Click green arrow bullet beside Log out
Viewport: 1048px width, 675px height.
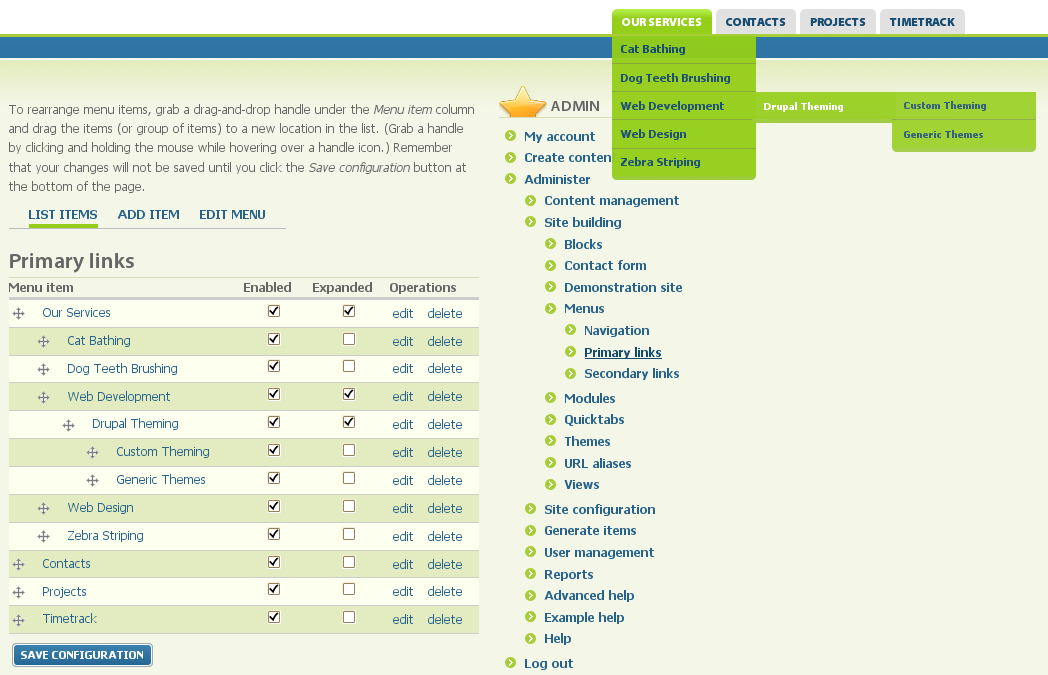coord(511,663)
